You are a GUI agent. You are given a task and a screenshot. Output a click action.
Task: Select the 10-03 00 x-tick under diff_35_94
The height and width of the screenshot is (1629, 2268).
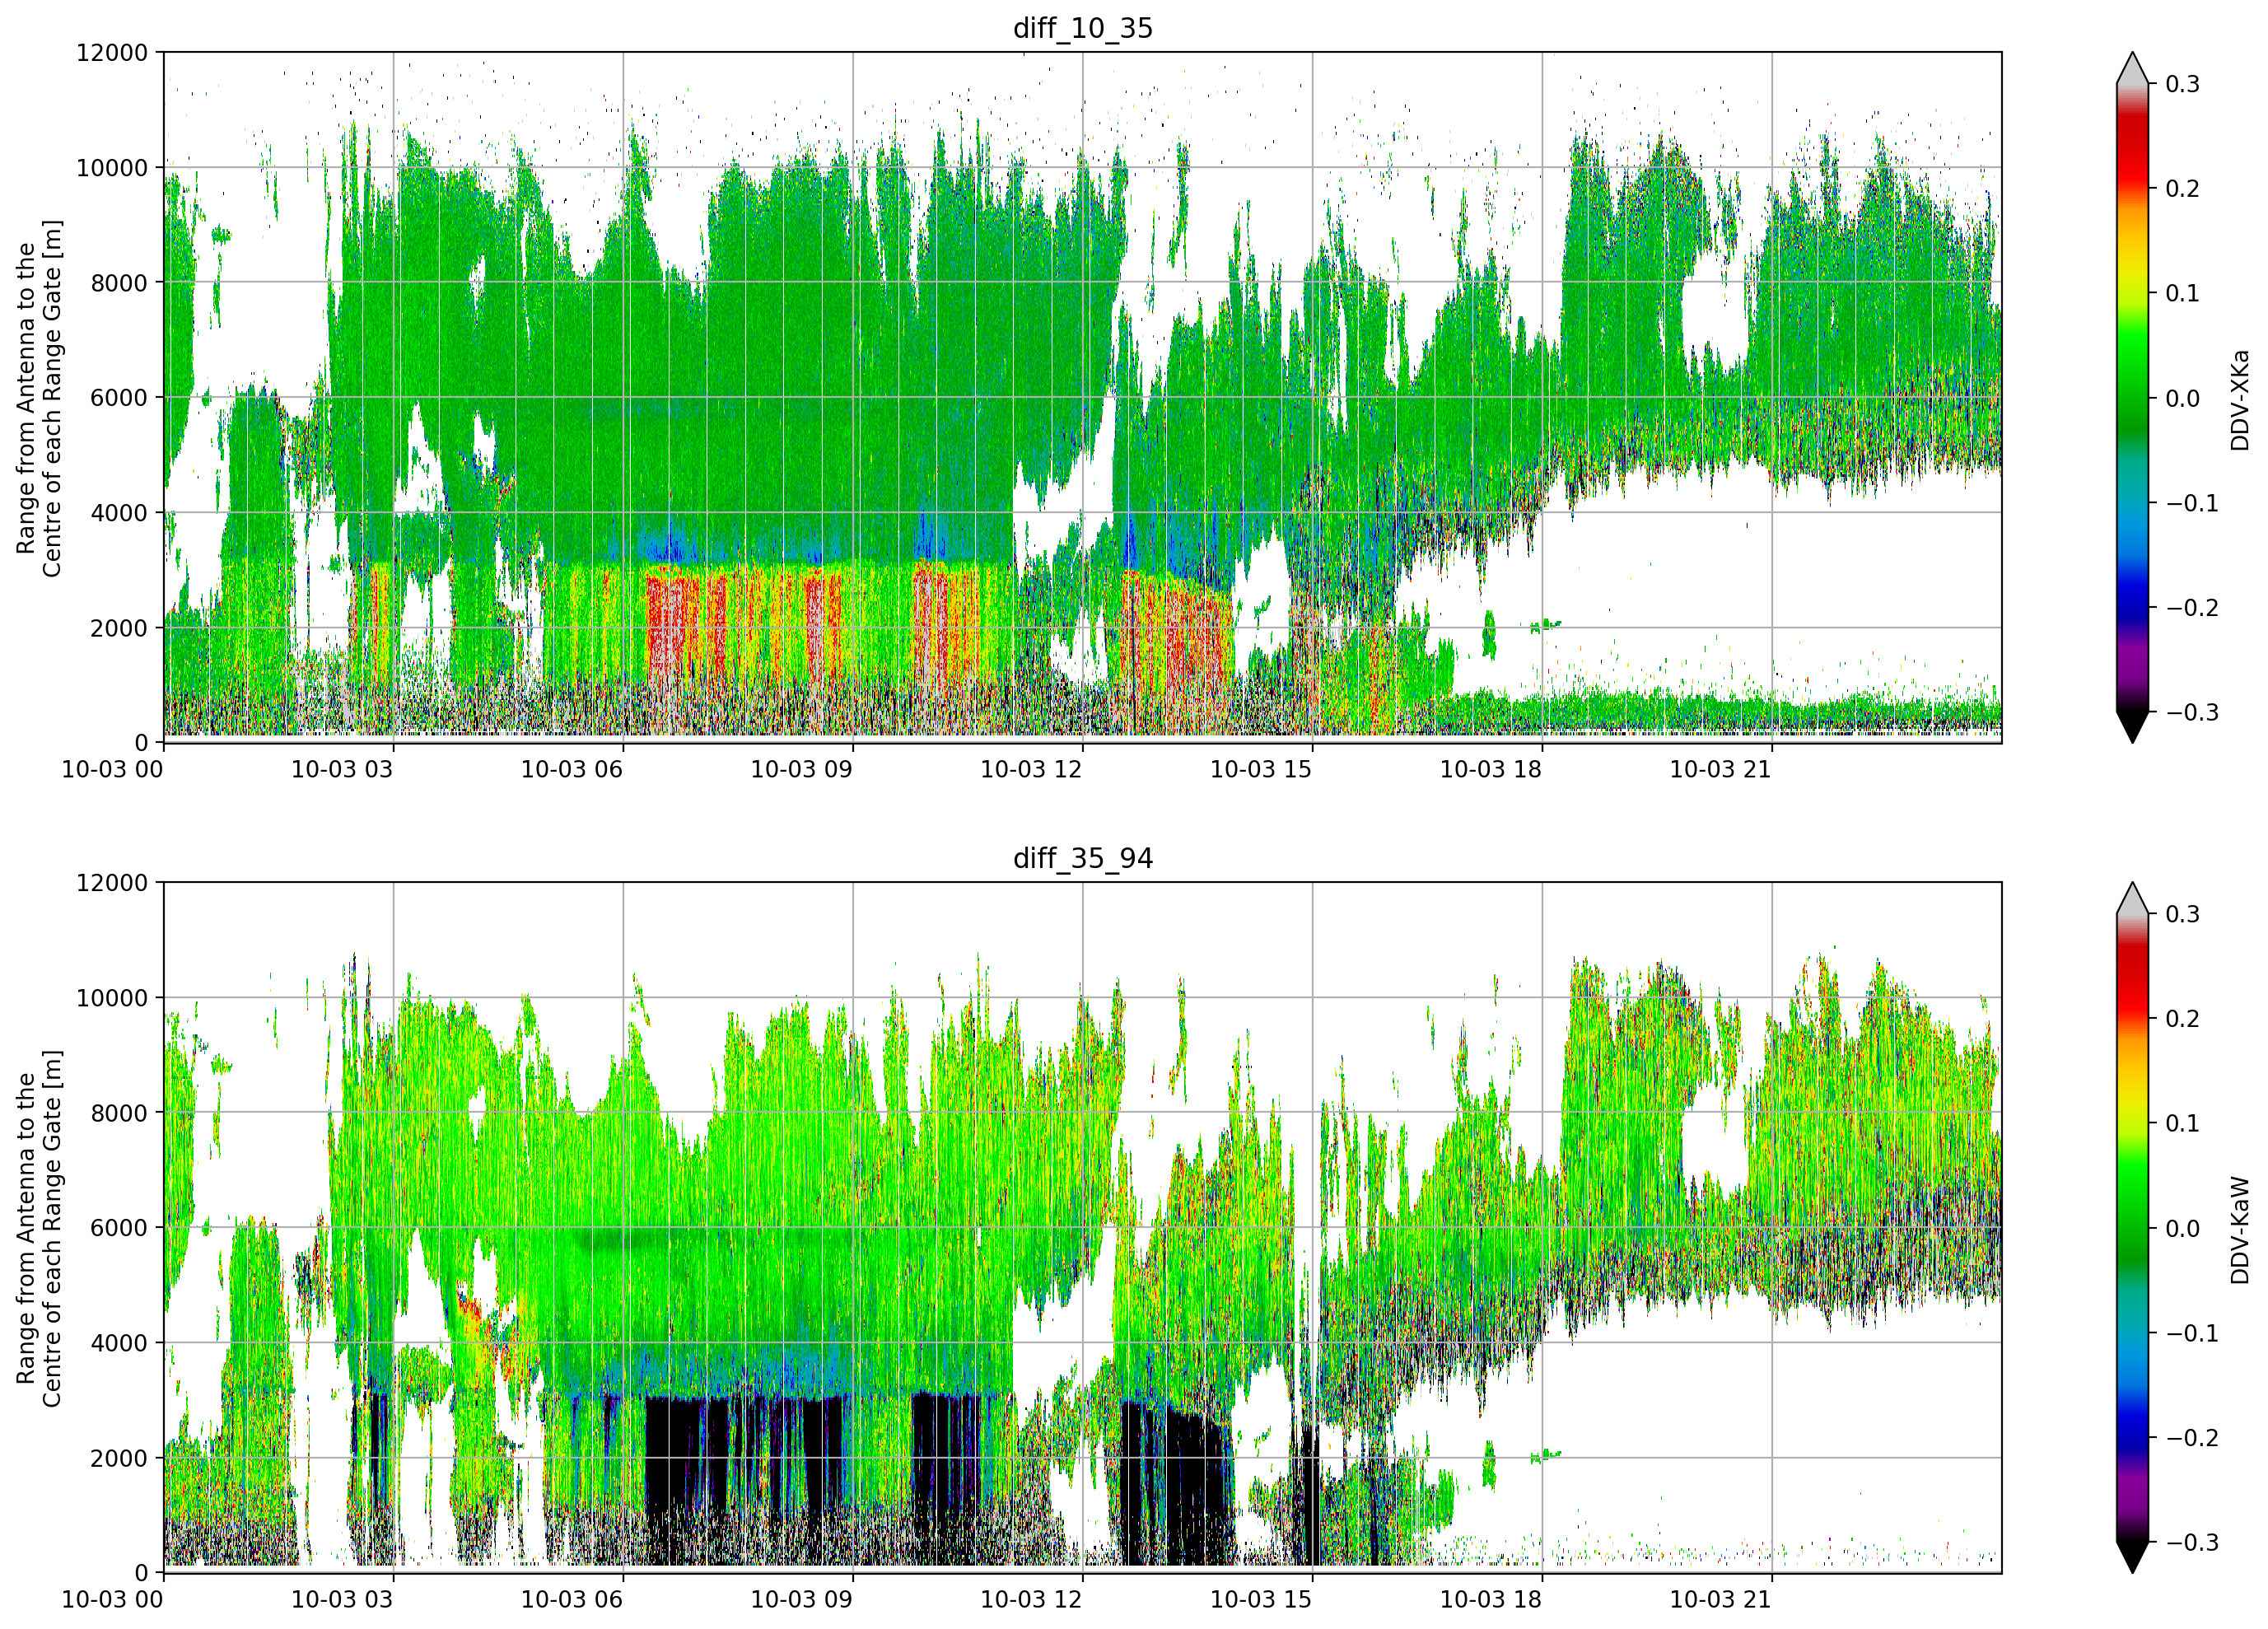pos(112,1599)
